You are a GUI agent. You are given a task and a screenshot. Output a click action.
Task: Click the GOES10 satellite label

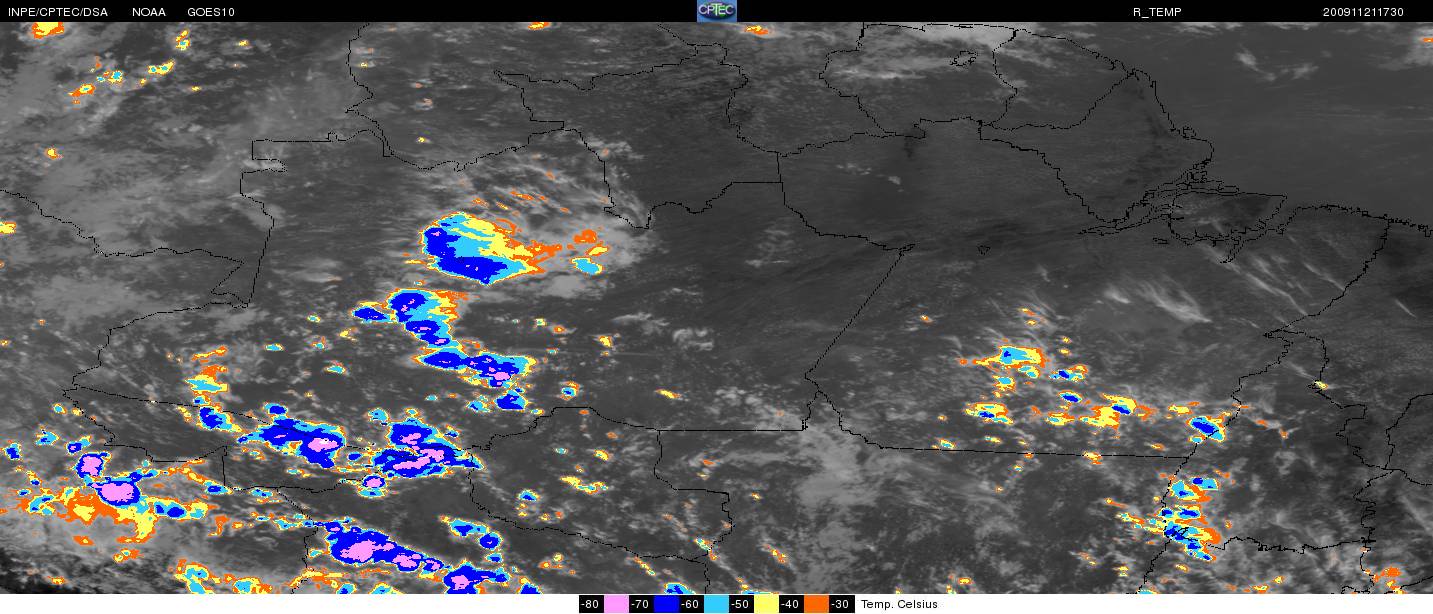[212, 12]
